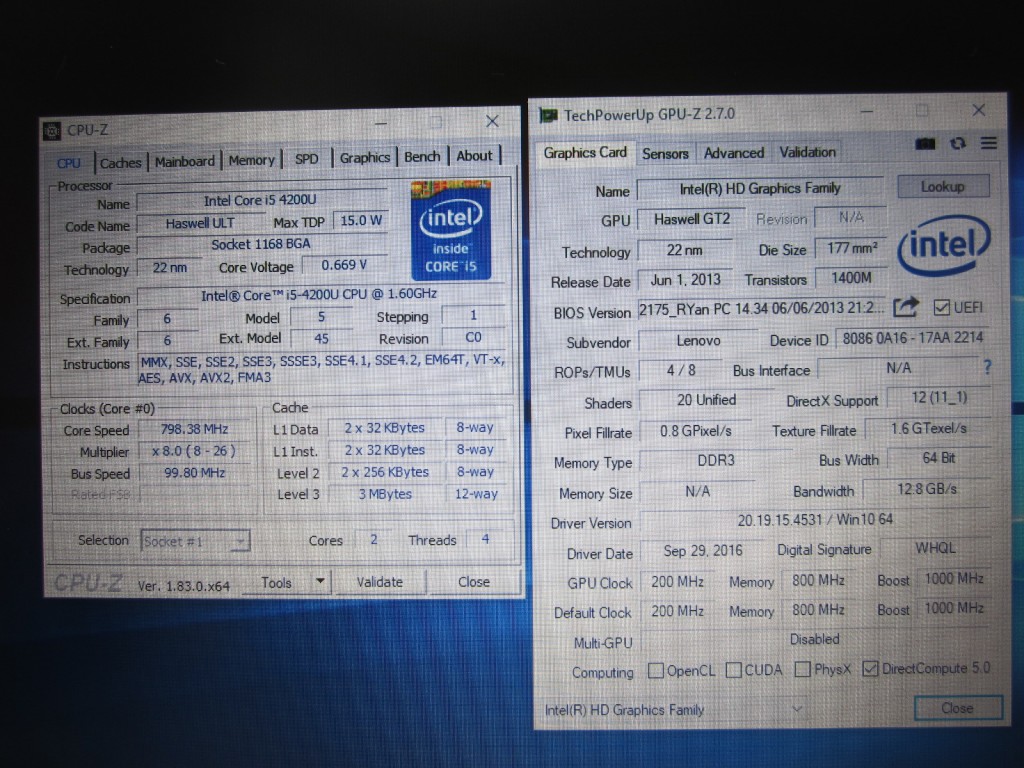Click the Transistors value 1400M
The height and width of the screenshot is (768, 1024).
851,278
